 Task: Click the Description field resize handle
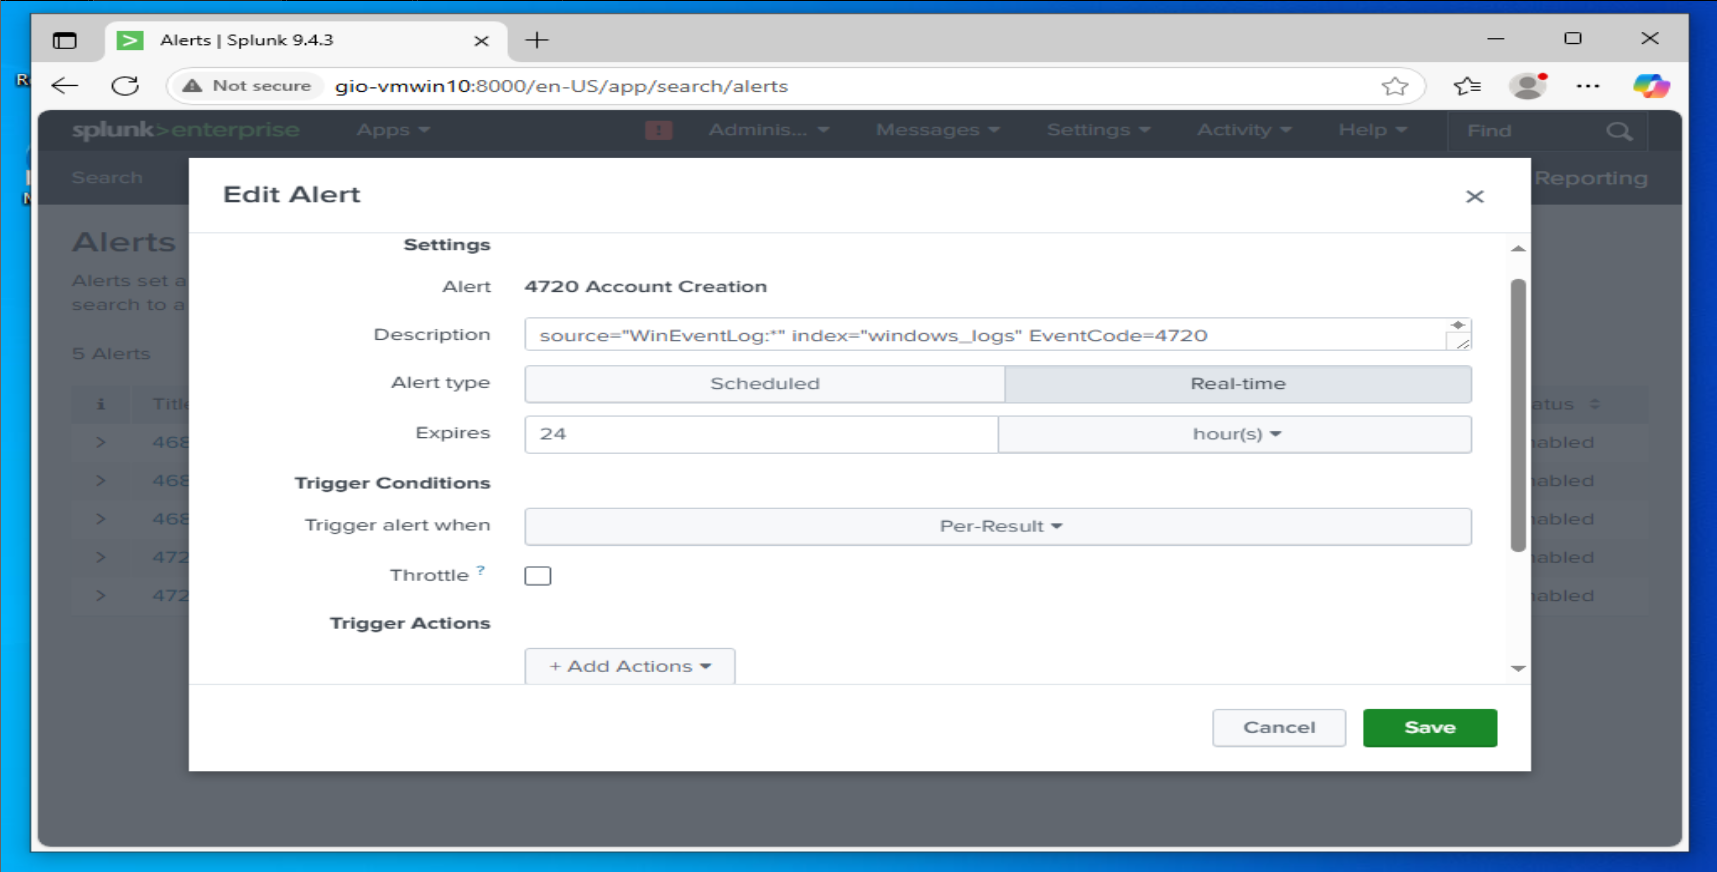click(x=1462, y=342)
